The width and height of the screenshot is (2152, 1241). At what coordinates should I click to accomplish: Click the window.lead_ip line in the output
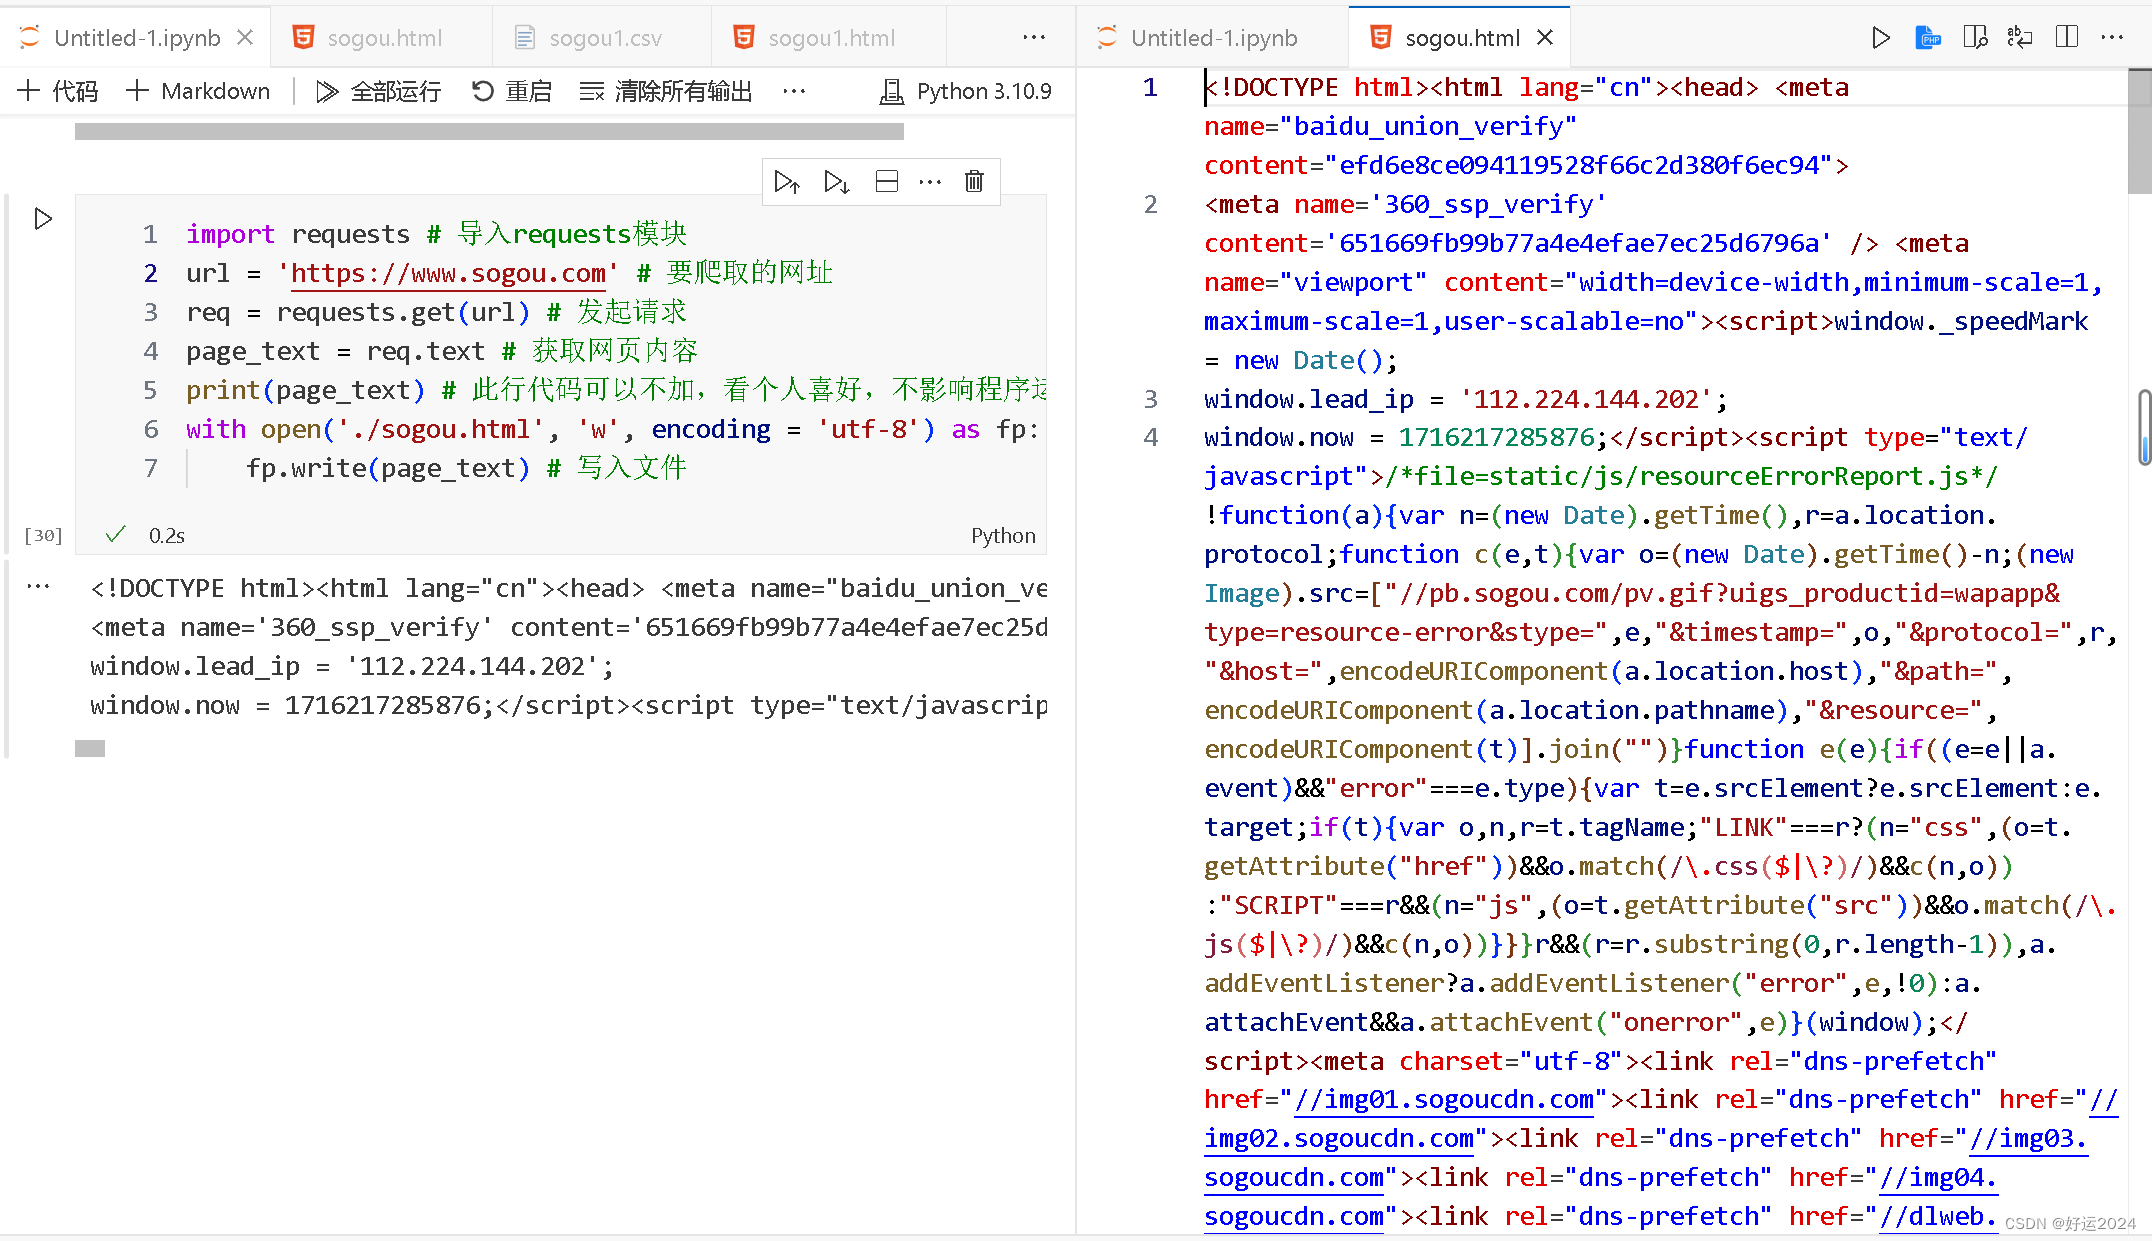(351, 666)
